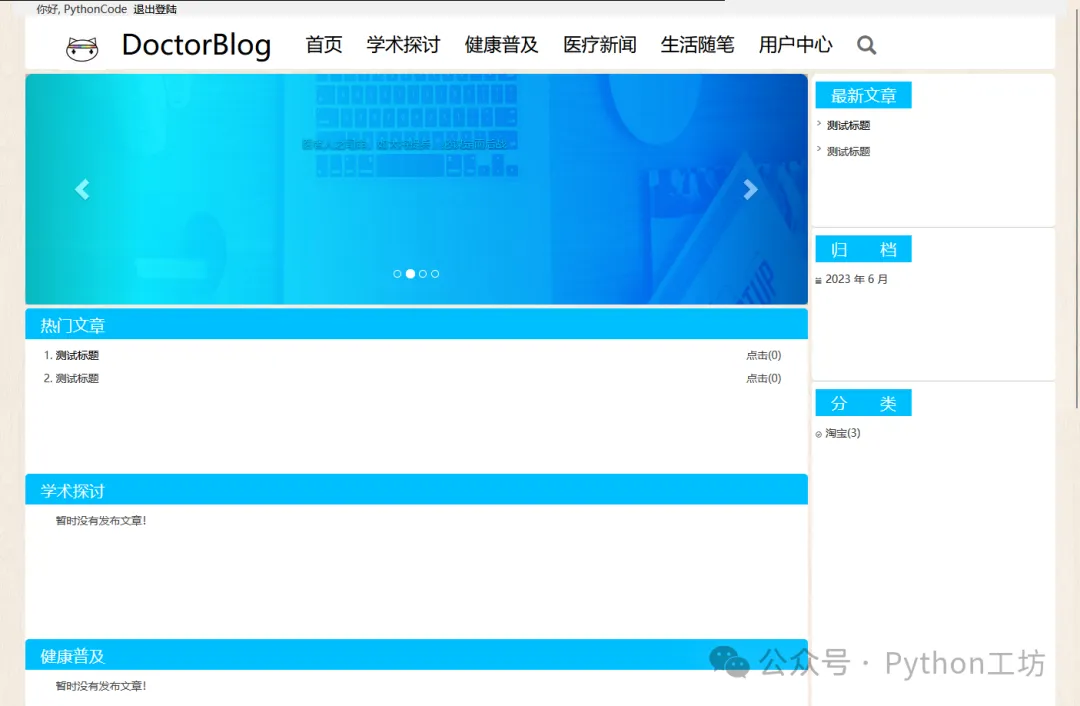Select the fourth carousel indicator dot
The width and height of the screenshot is (1080, 706).
click(x=435, y=273)
